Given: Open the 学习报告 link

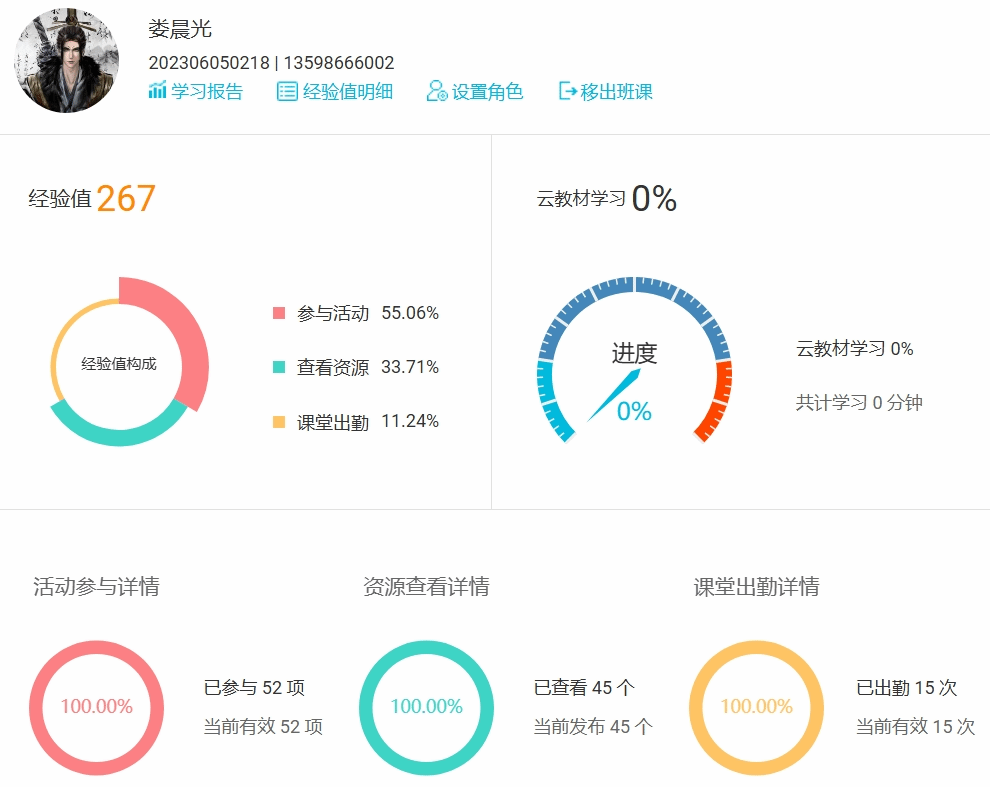Looking at the screenshot, I should 207,92.
